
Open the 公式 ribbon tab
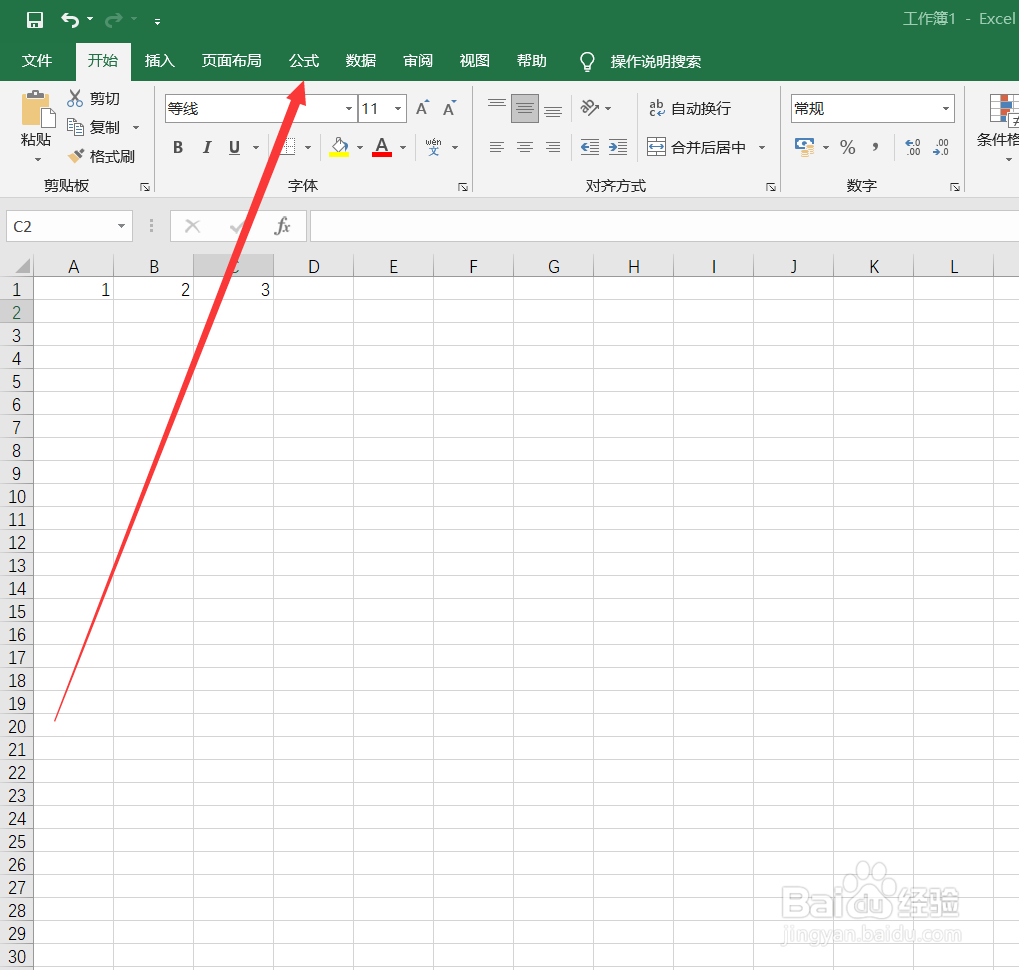coord(303,61)
